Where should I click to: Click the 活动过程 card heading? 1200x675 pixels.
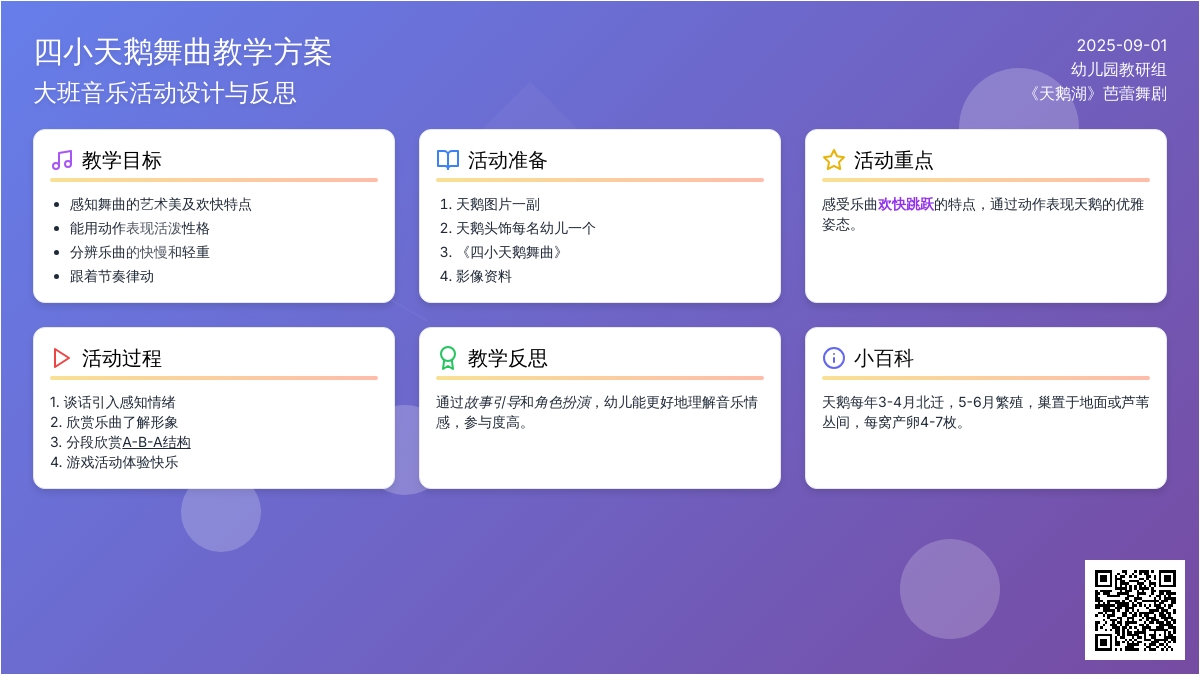tap(122, 358)
